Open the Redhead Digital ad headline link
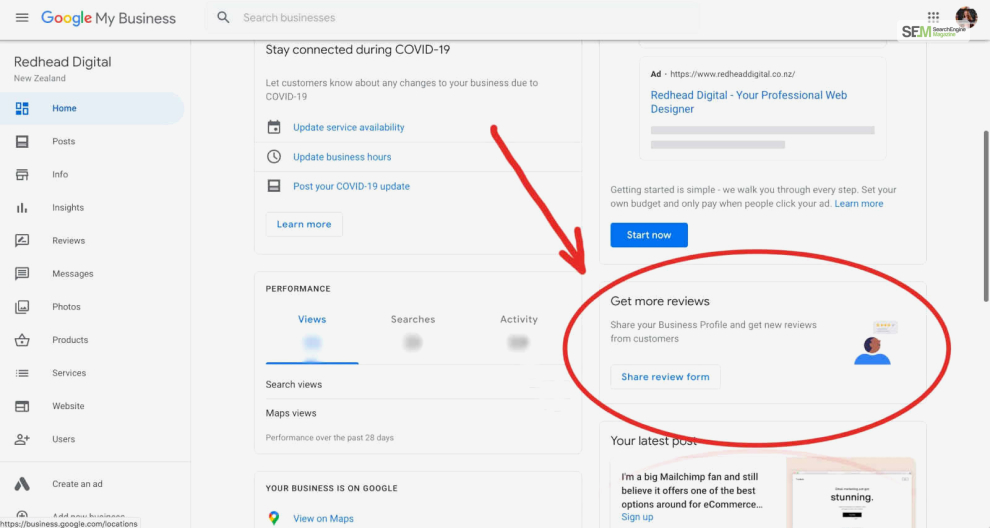 749,102
